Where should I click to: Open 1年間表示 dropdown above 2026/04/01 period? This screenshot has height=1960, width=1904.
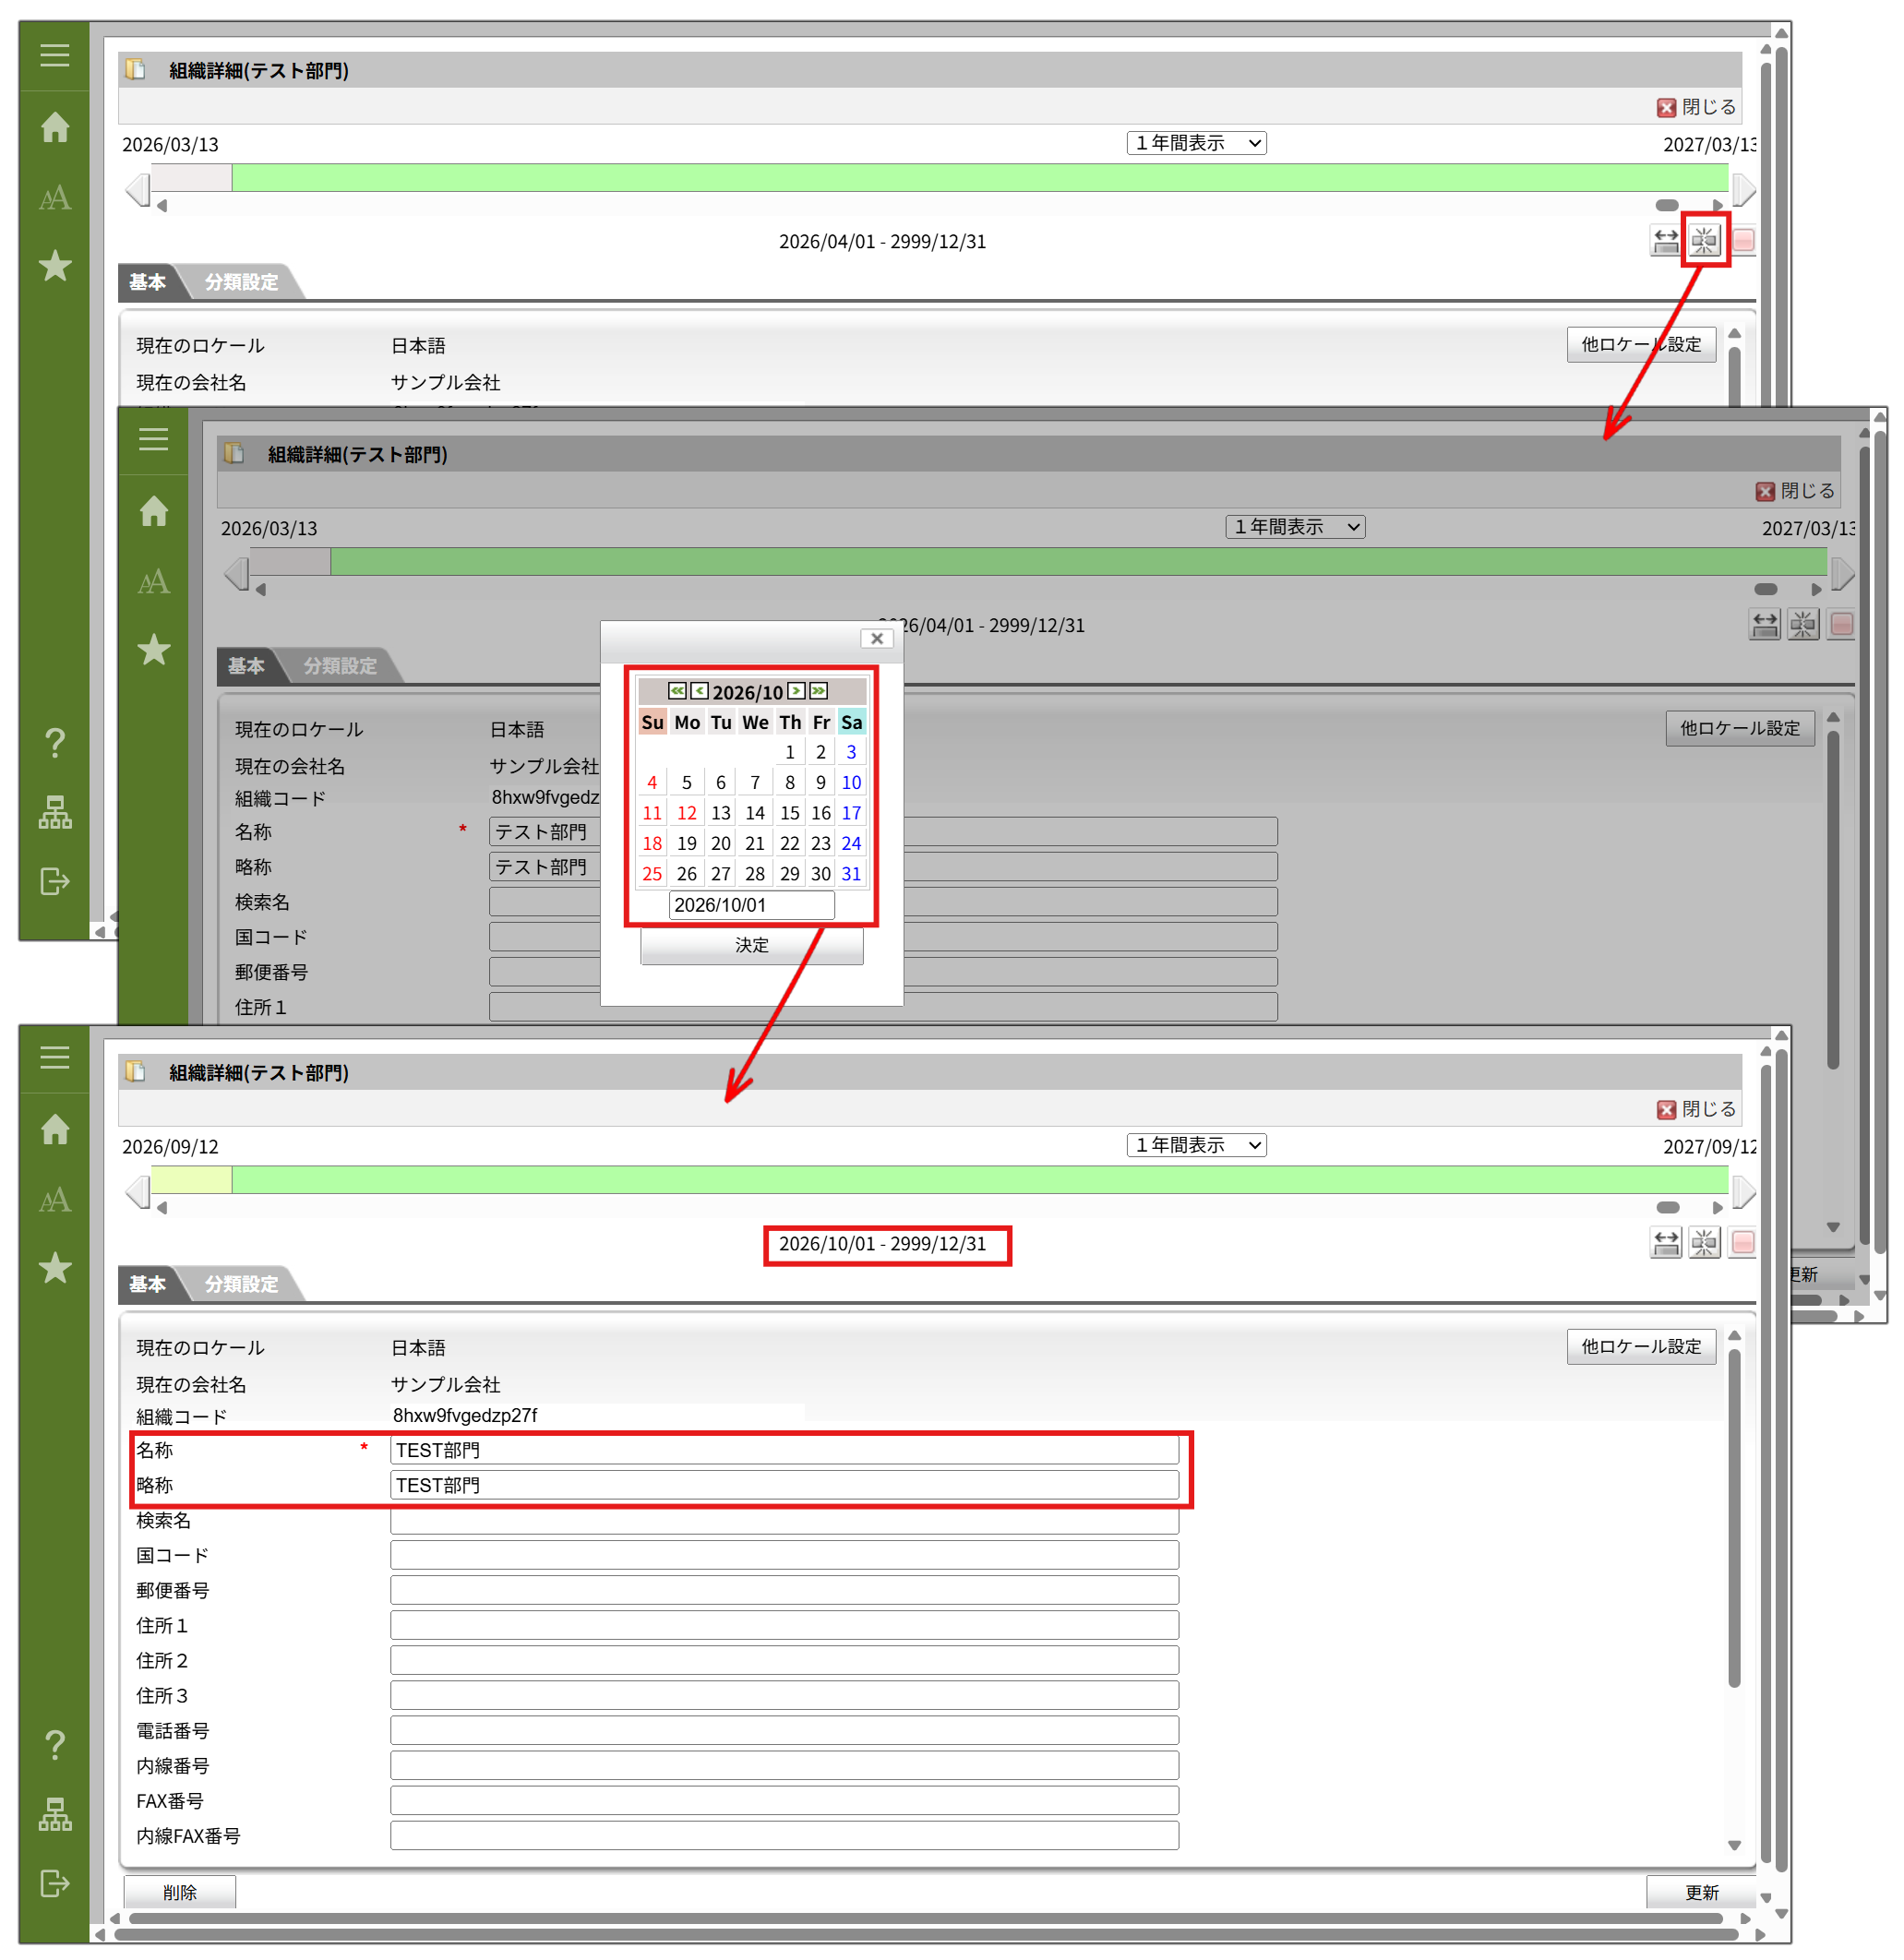click(x=1196, y=143)
